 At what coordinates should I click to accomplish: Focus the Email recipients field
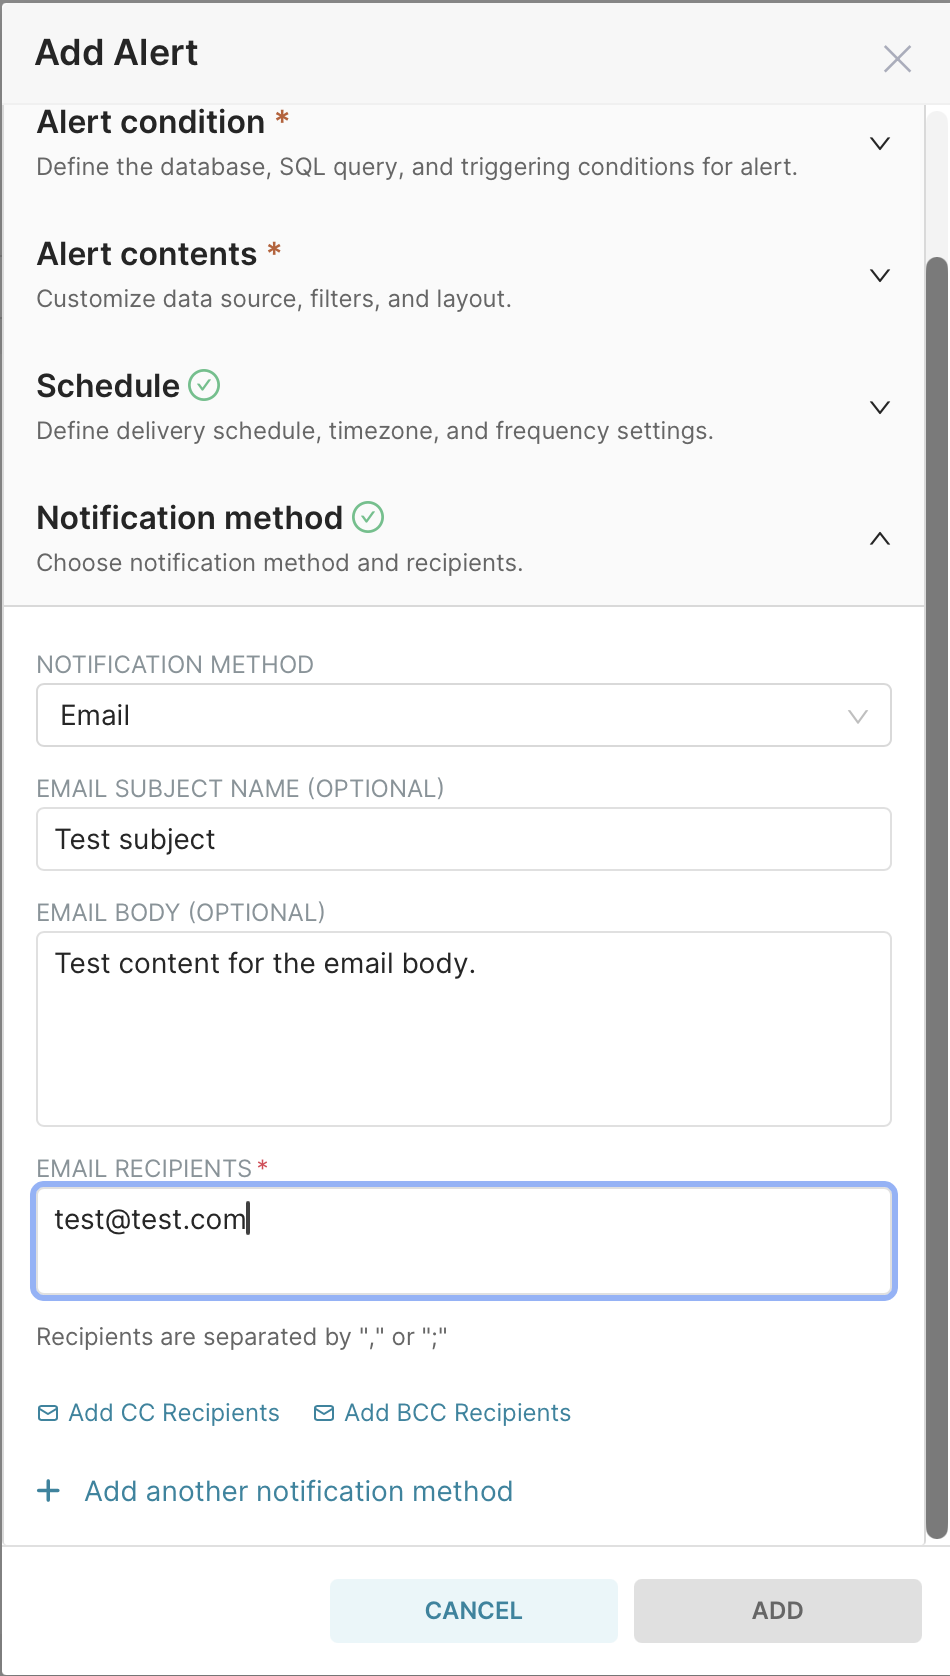click(x=463, y=1240)
